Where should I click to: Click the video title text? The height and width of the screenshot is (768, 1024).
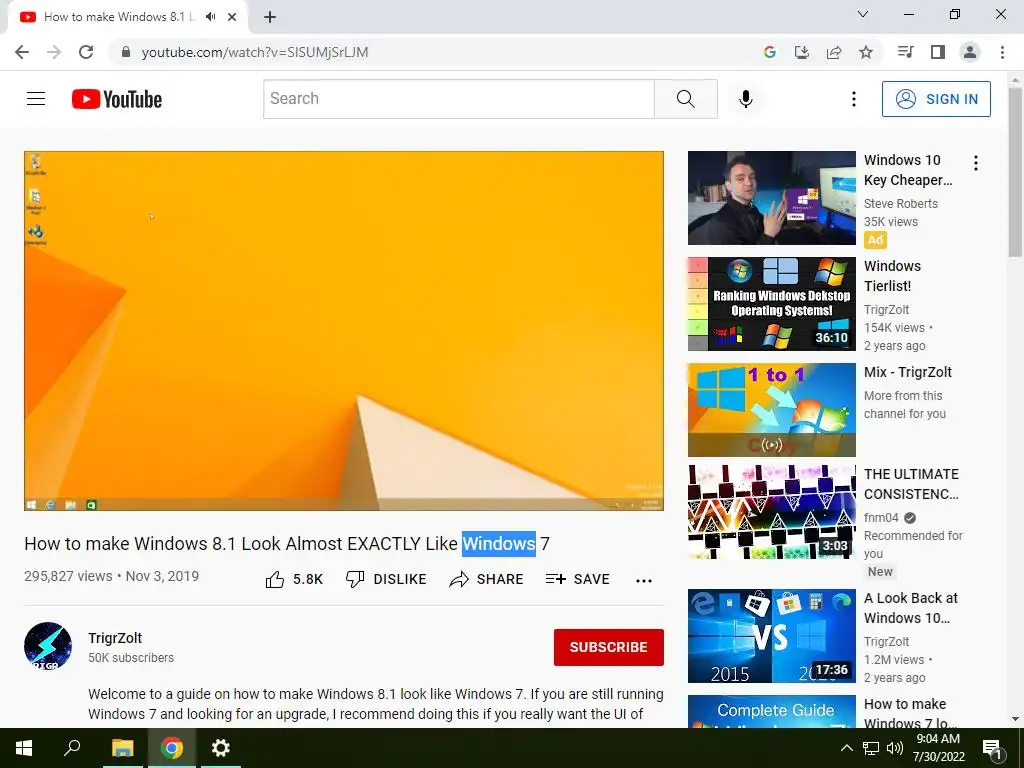[x=287, y=543]
